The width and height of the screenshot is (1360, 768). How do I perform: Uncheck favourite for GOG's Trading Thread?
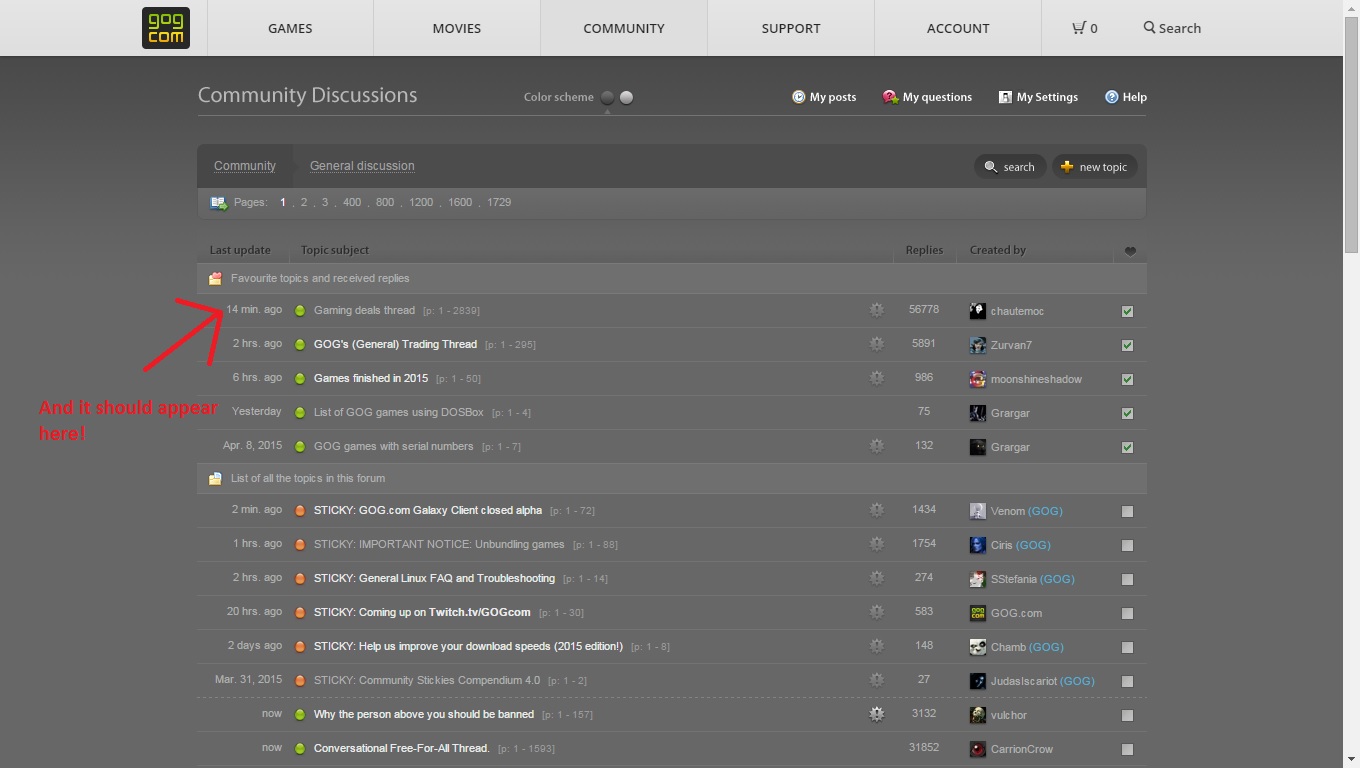pos(1128,345)
